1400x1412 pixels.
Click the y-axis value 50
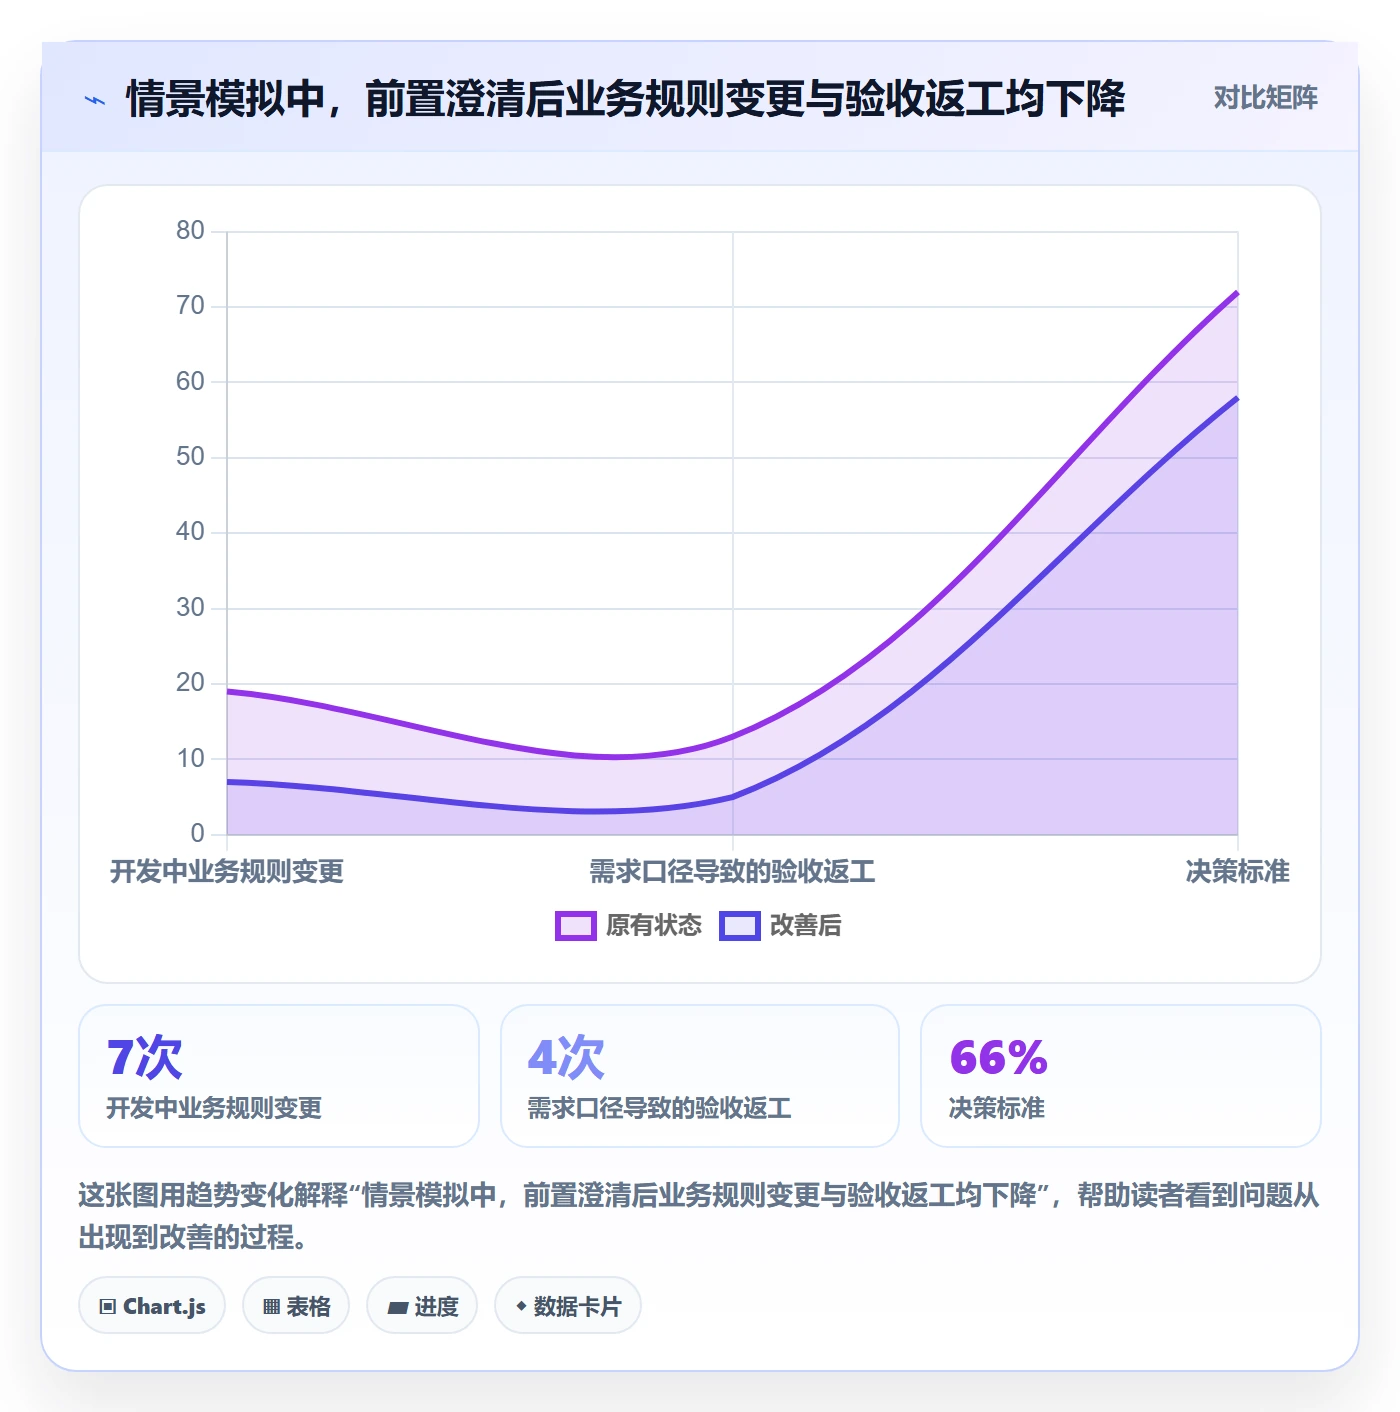[x=190, y=457]
